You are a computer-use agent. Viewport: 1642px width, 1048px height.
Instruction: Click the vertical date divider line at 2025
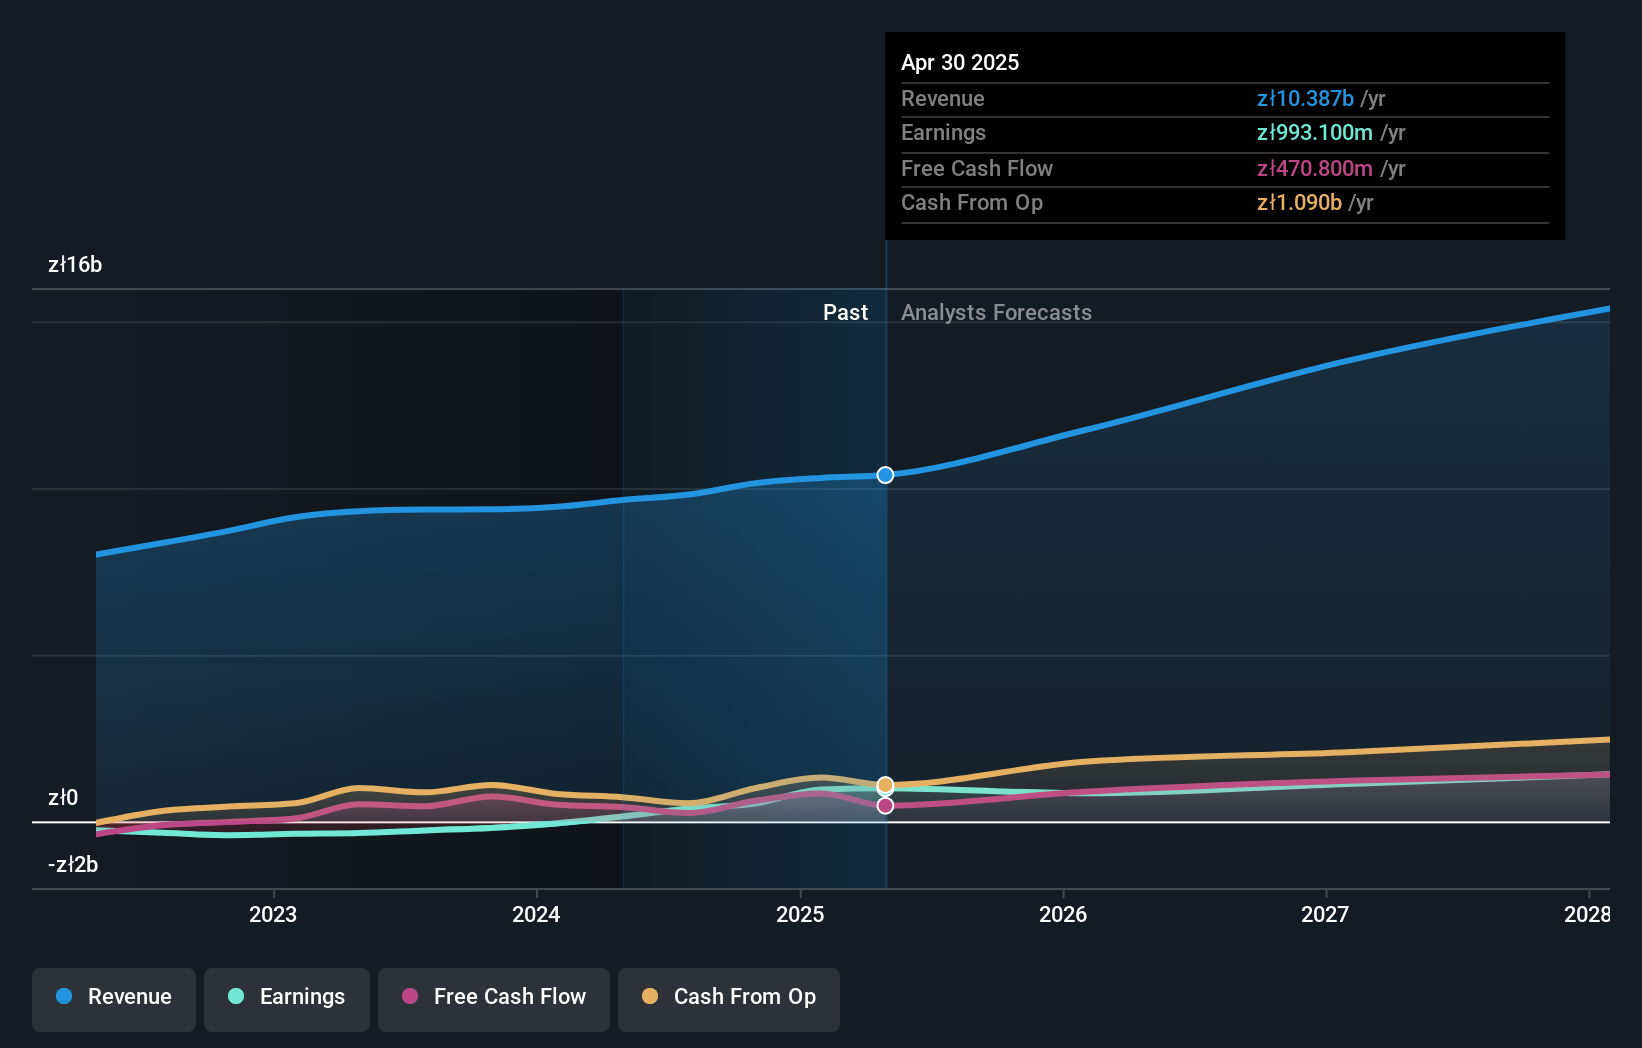click(x=885, y=600)
